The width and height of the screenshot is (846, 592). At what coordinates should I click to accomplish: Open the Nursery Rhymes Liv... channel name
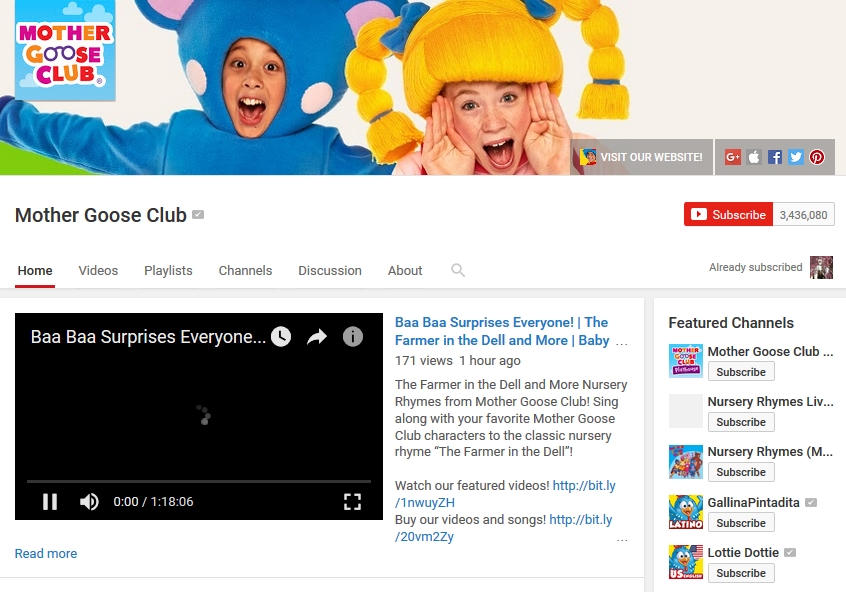click(770, 402)
